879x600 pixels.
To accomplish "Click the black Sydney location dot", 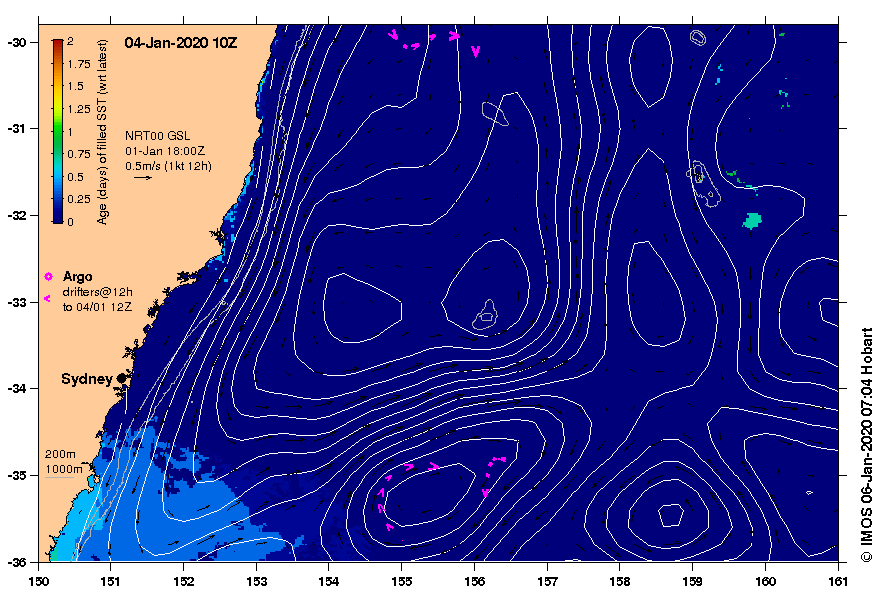I will coord(121,379).
